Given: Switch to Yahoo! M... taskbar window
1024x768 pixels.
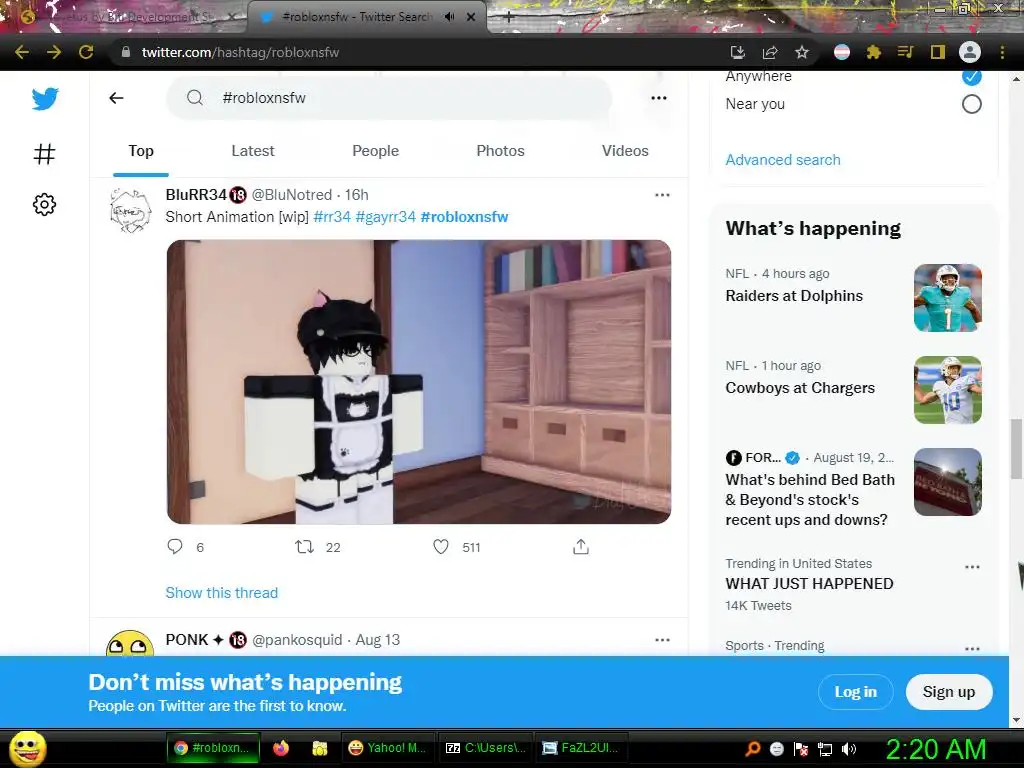Looking at the screenshot, I should (387, 748).
